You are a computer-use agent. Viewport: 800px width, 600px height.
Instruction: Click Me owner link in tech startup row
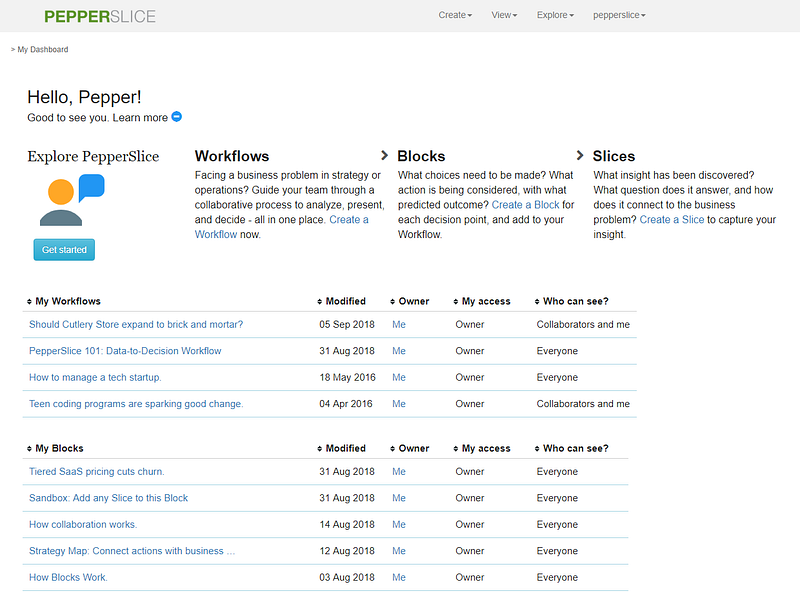pyautogui.click(x=399, y=378)
